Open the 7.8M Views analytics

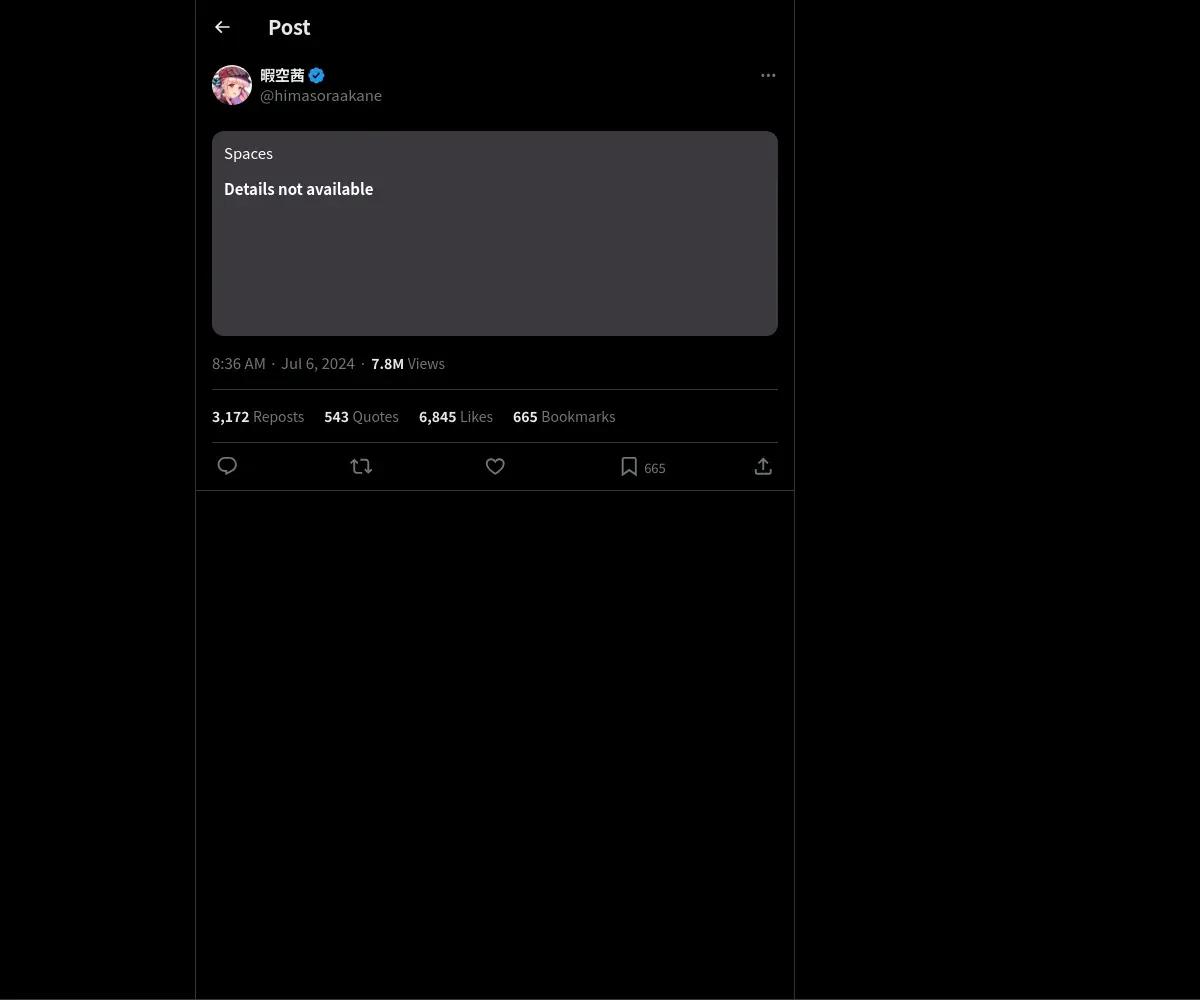click(408, 364)
